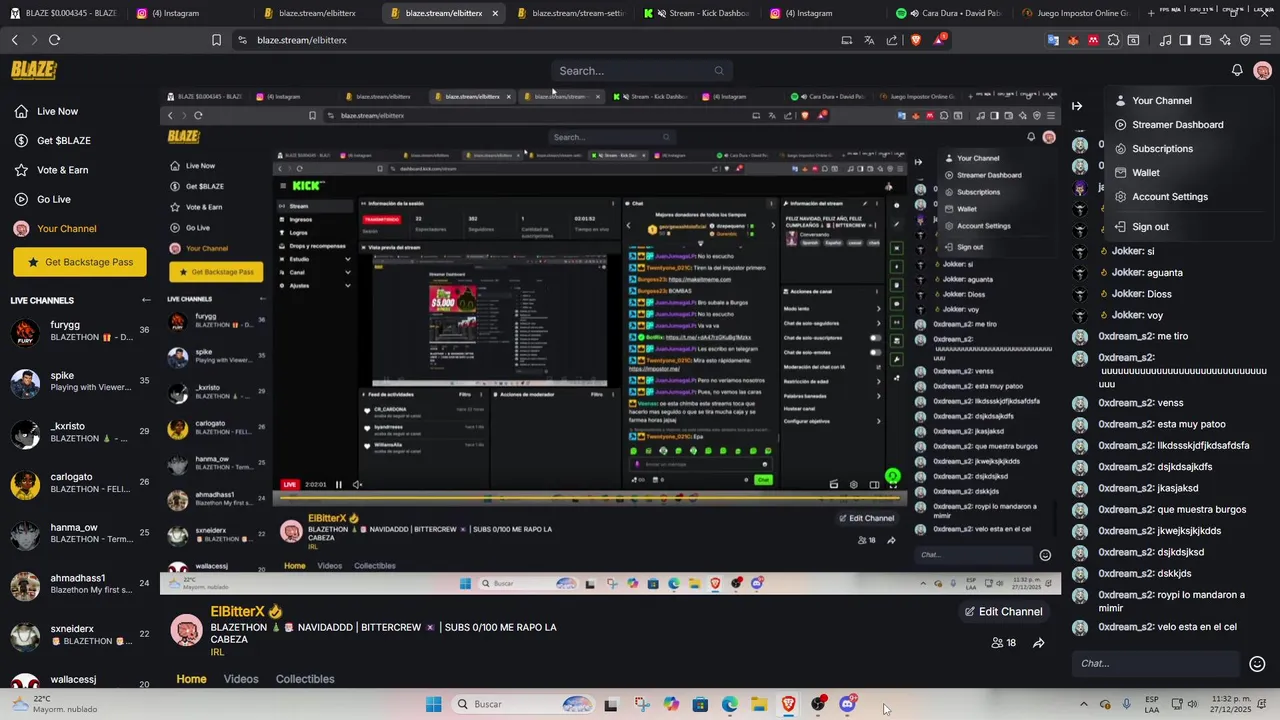Open Brave's hamburger main menu
This screenshot has width=1280, height=720.
tap(1266, 40)
